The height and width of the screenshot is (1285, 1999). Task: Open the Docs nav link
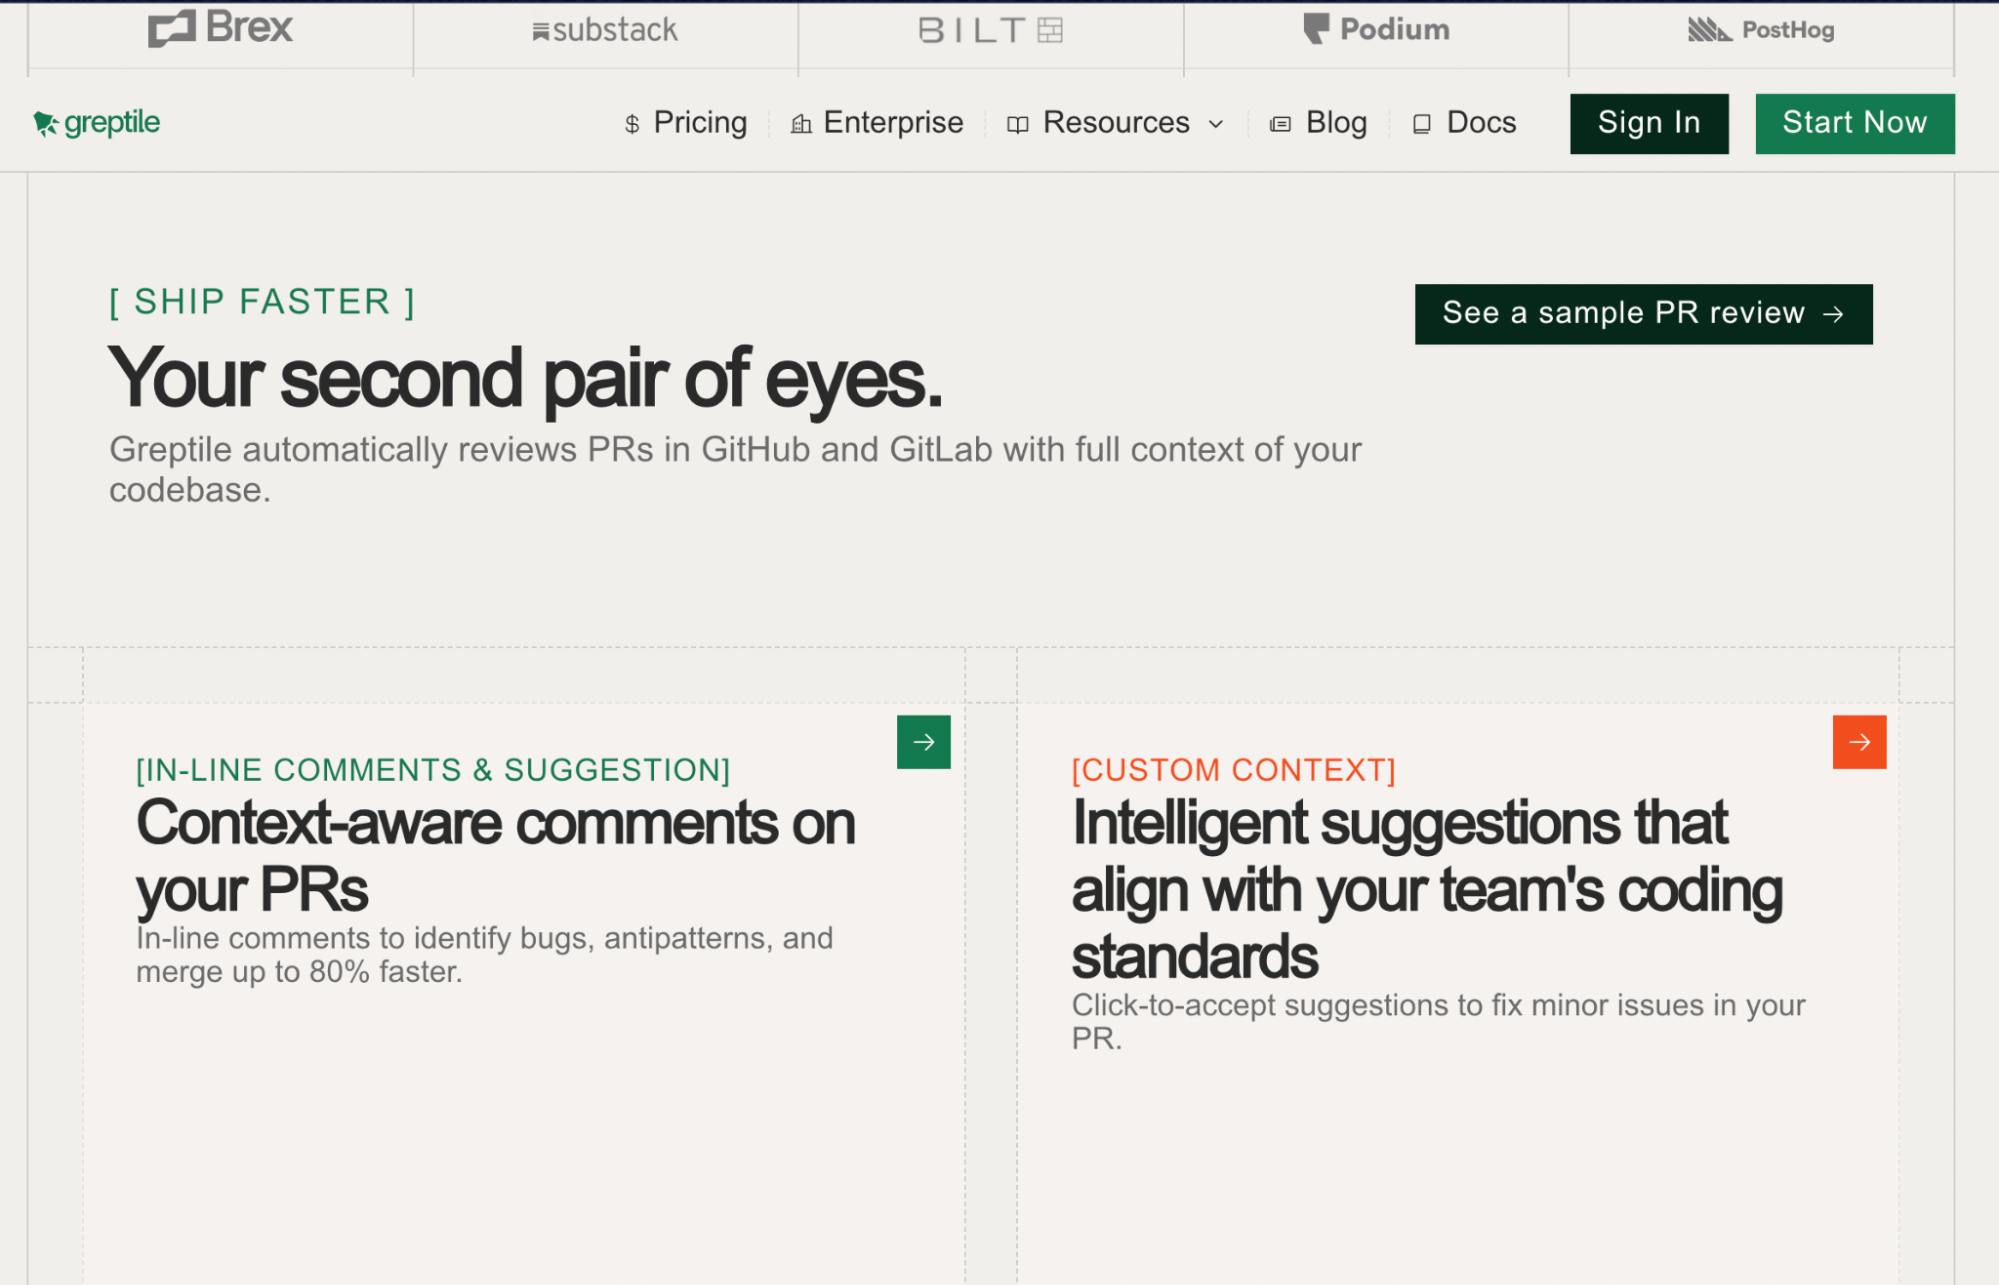click(x=1481, y=123)
